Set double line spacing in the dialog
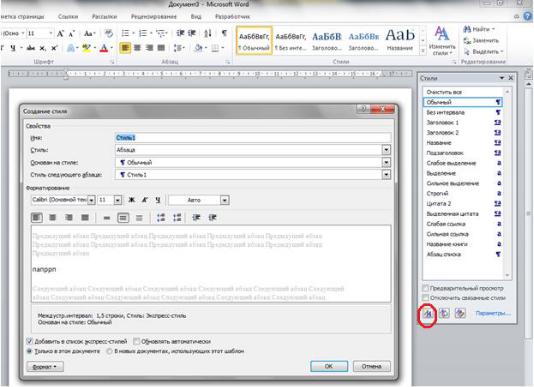Screen dimensions: 534x387 [x=139, y=217]
